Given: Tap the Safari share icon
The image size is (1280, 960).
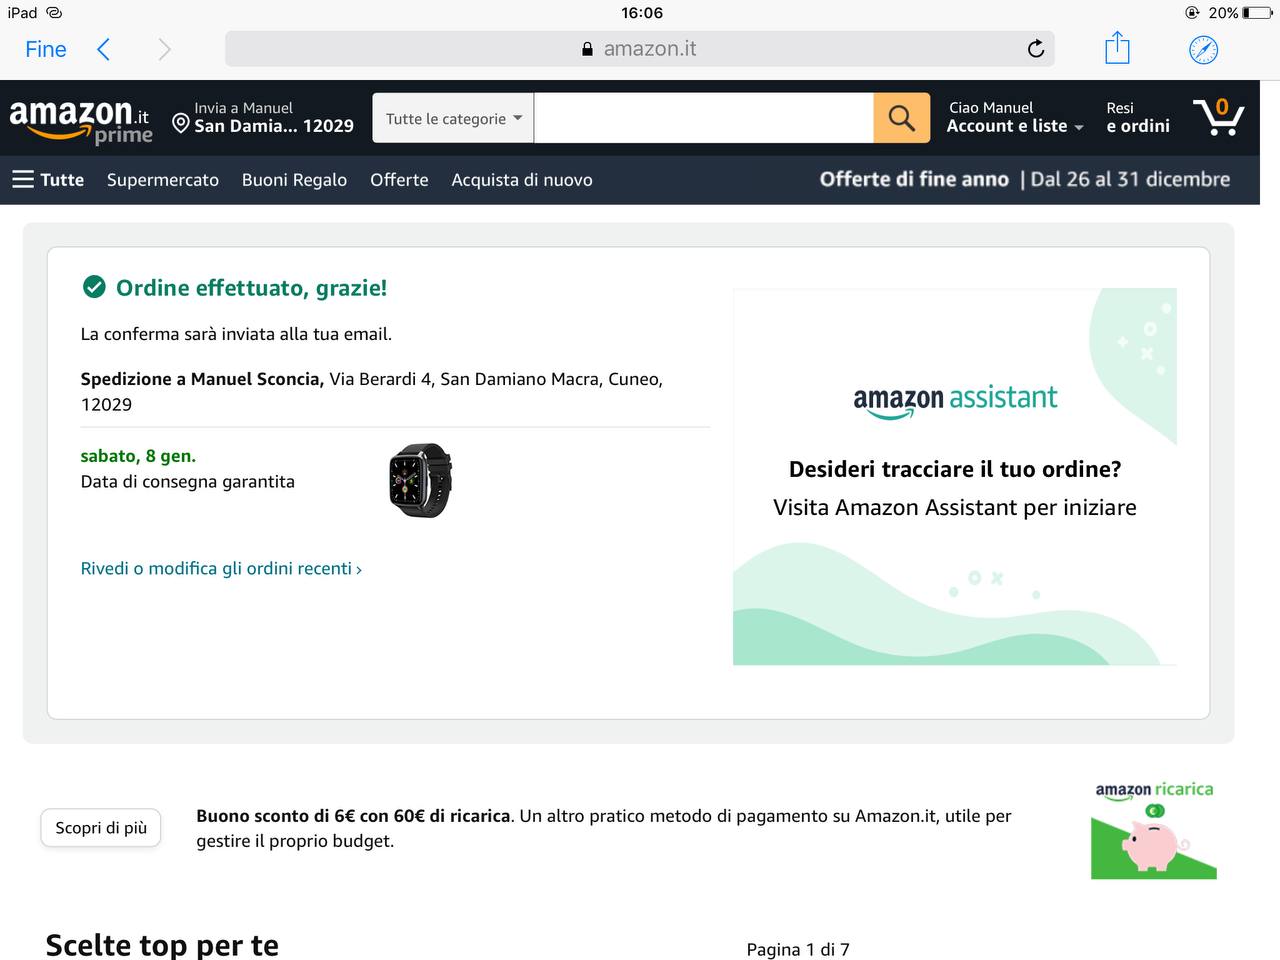Looking at the screenshot, I should (1117, 48).
